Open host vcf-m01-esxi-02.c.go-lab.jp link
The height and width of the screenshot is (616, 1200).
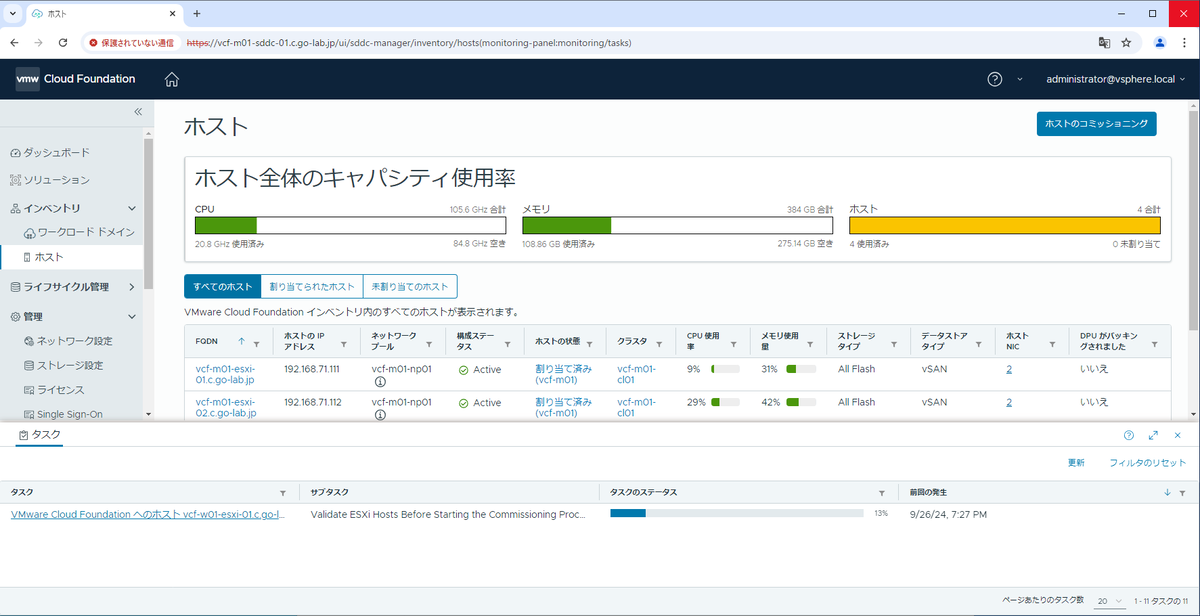tap(226, 407)
